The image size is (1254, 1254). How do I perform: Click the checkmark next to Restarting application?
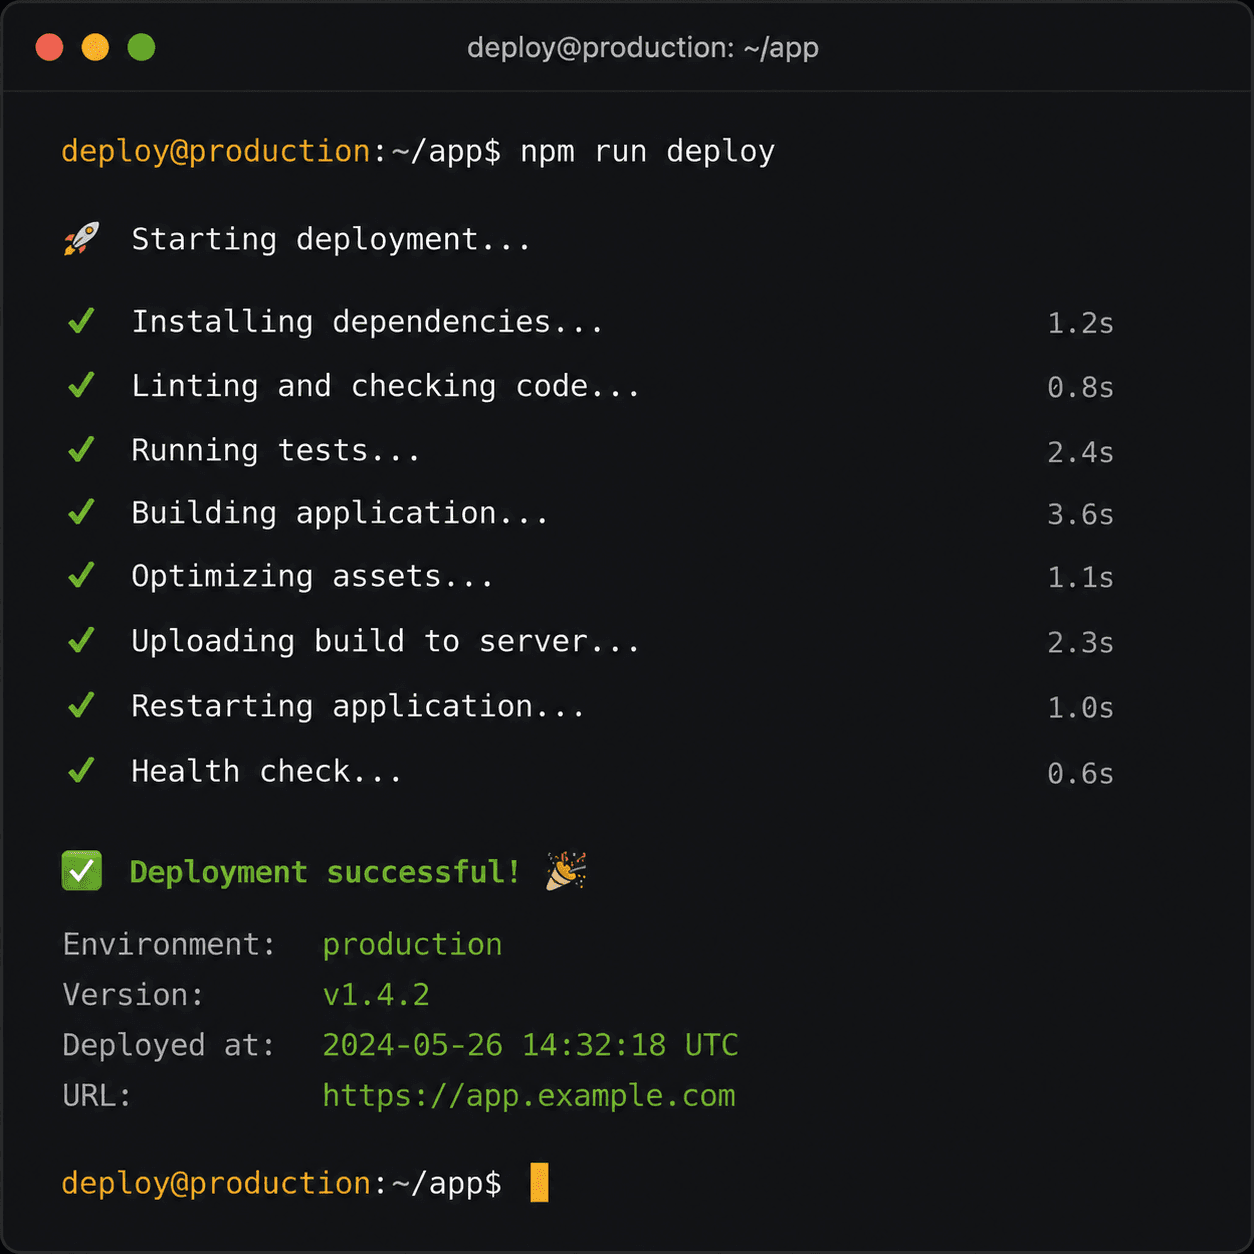click(81, 706)
